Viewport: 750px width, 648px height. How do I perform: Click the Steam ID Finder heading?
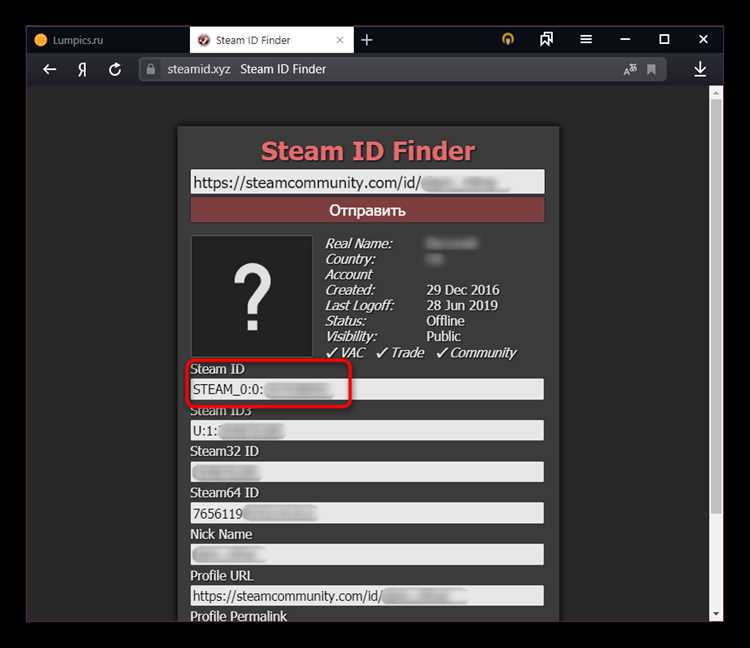tap(368, 151)
